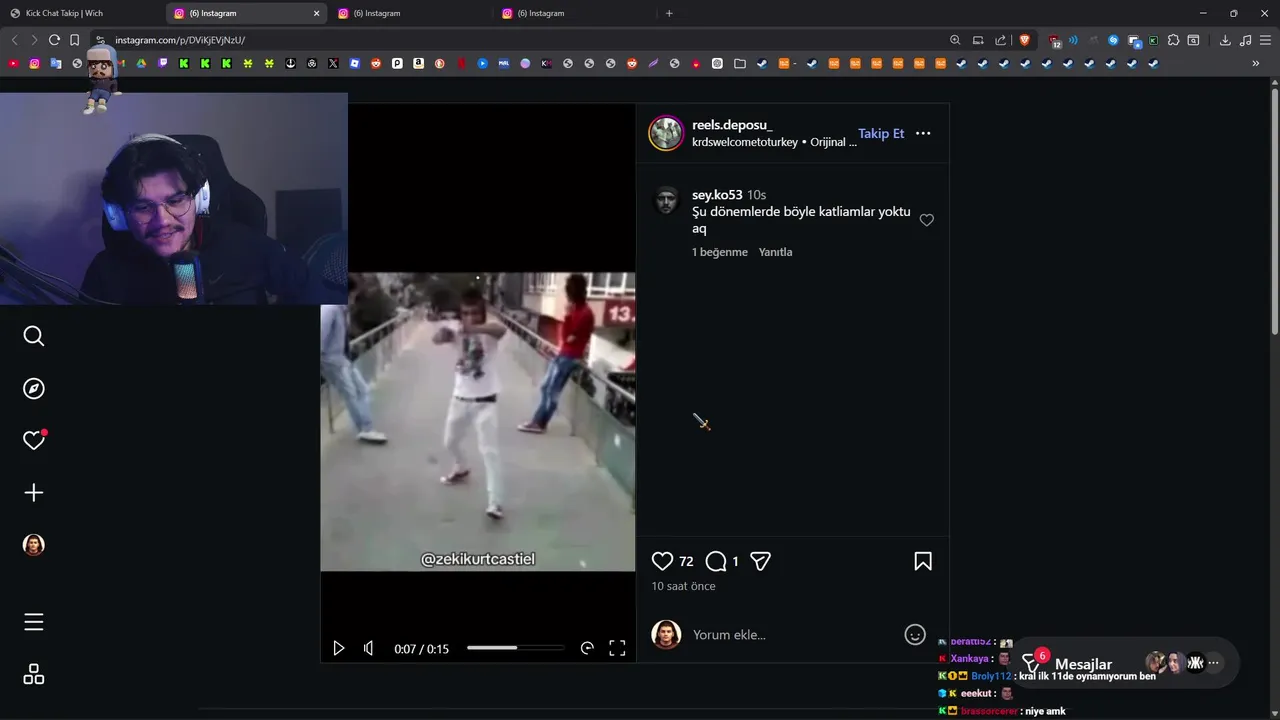Bookmark this page in the browser toolbar
The image size is (1280, 720).
[x=74, y=40]
